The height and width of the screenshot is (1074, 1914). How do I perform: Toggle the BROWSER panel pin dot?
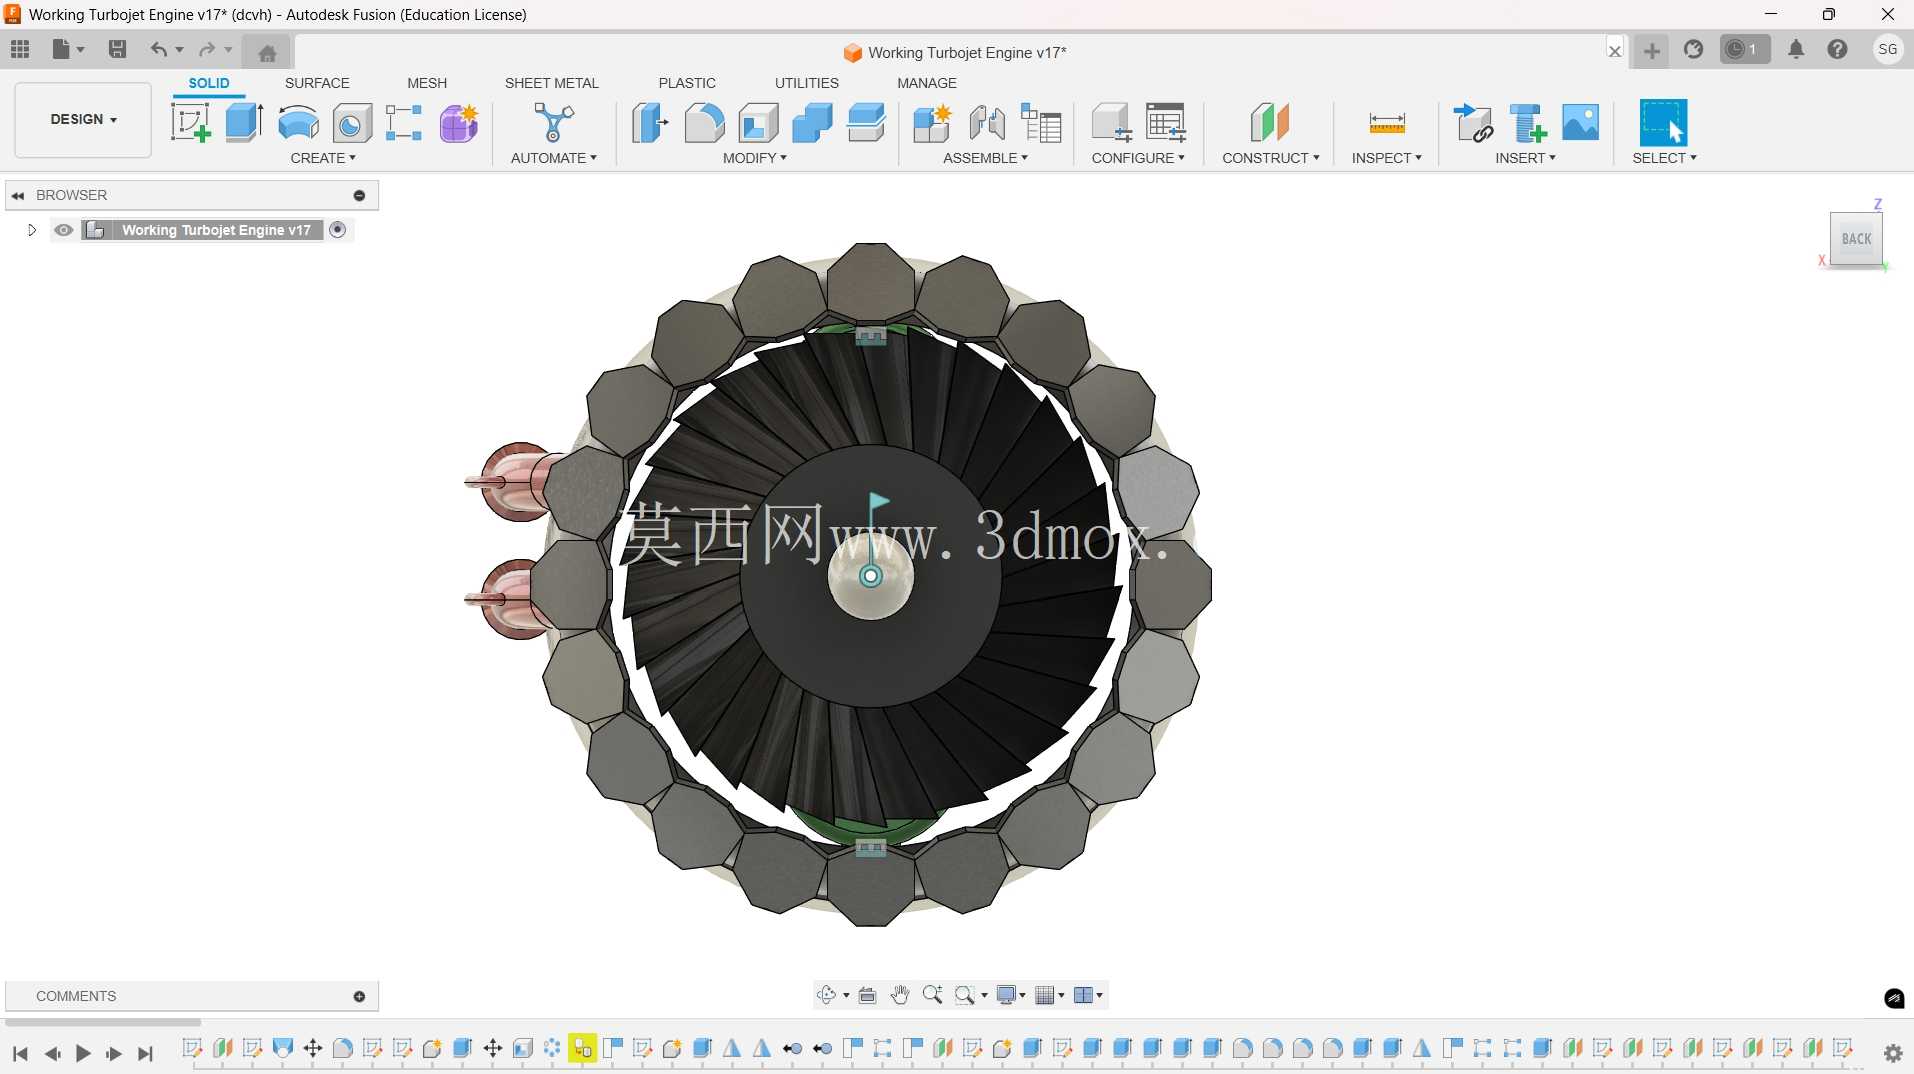pyautogui.click(x=359, y=195)
